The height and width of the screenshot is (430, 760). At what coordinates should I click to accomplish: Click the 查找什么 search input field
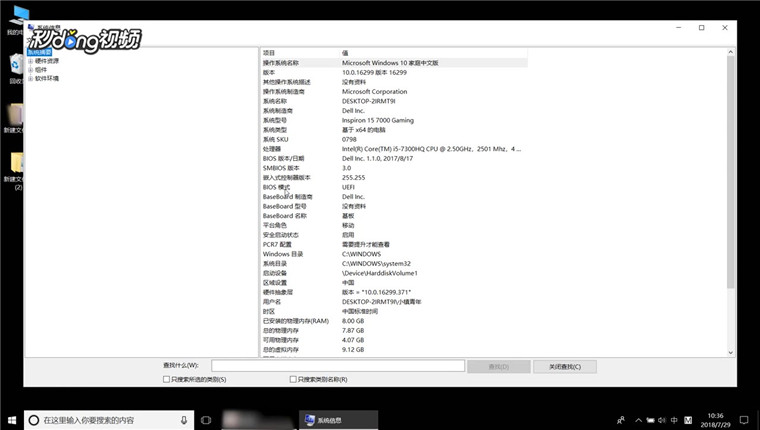338,366
